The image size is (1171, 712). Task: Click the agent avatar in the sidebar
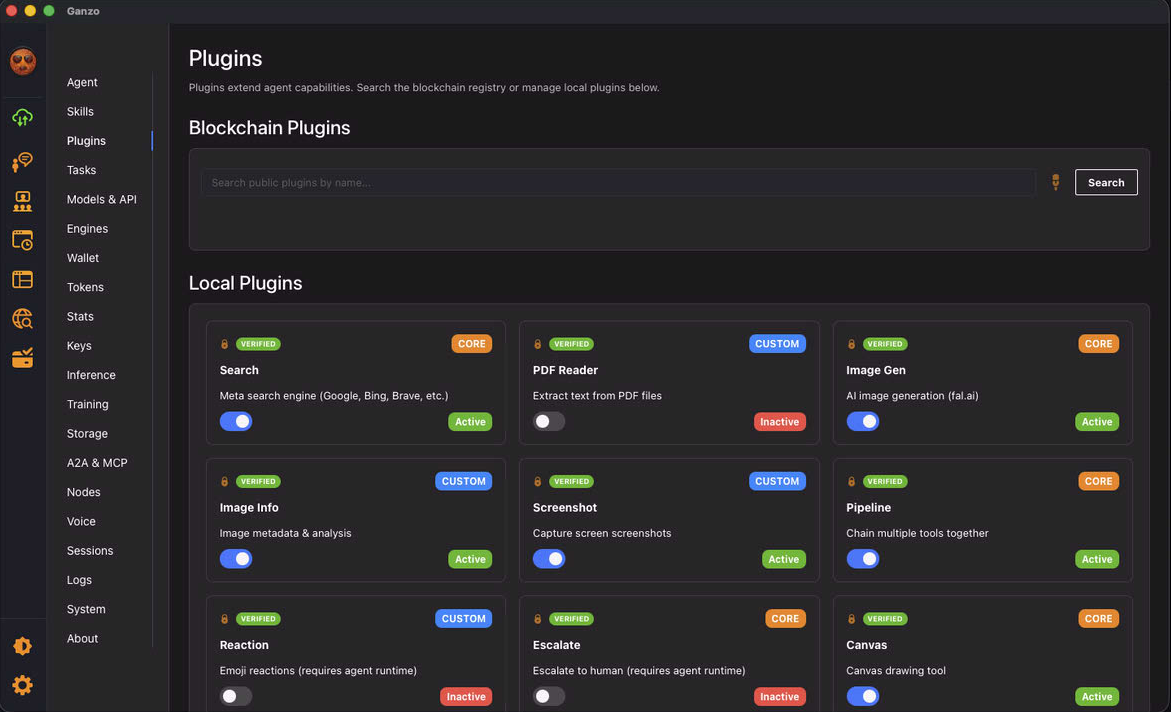pos(22,61)
